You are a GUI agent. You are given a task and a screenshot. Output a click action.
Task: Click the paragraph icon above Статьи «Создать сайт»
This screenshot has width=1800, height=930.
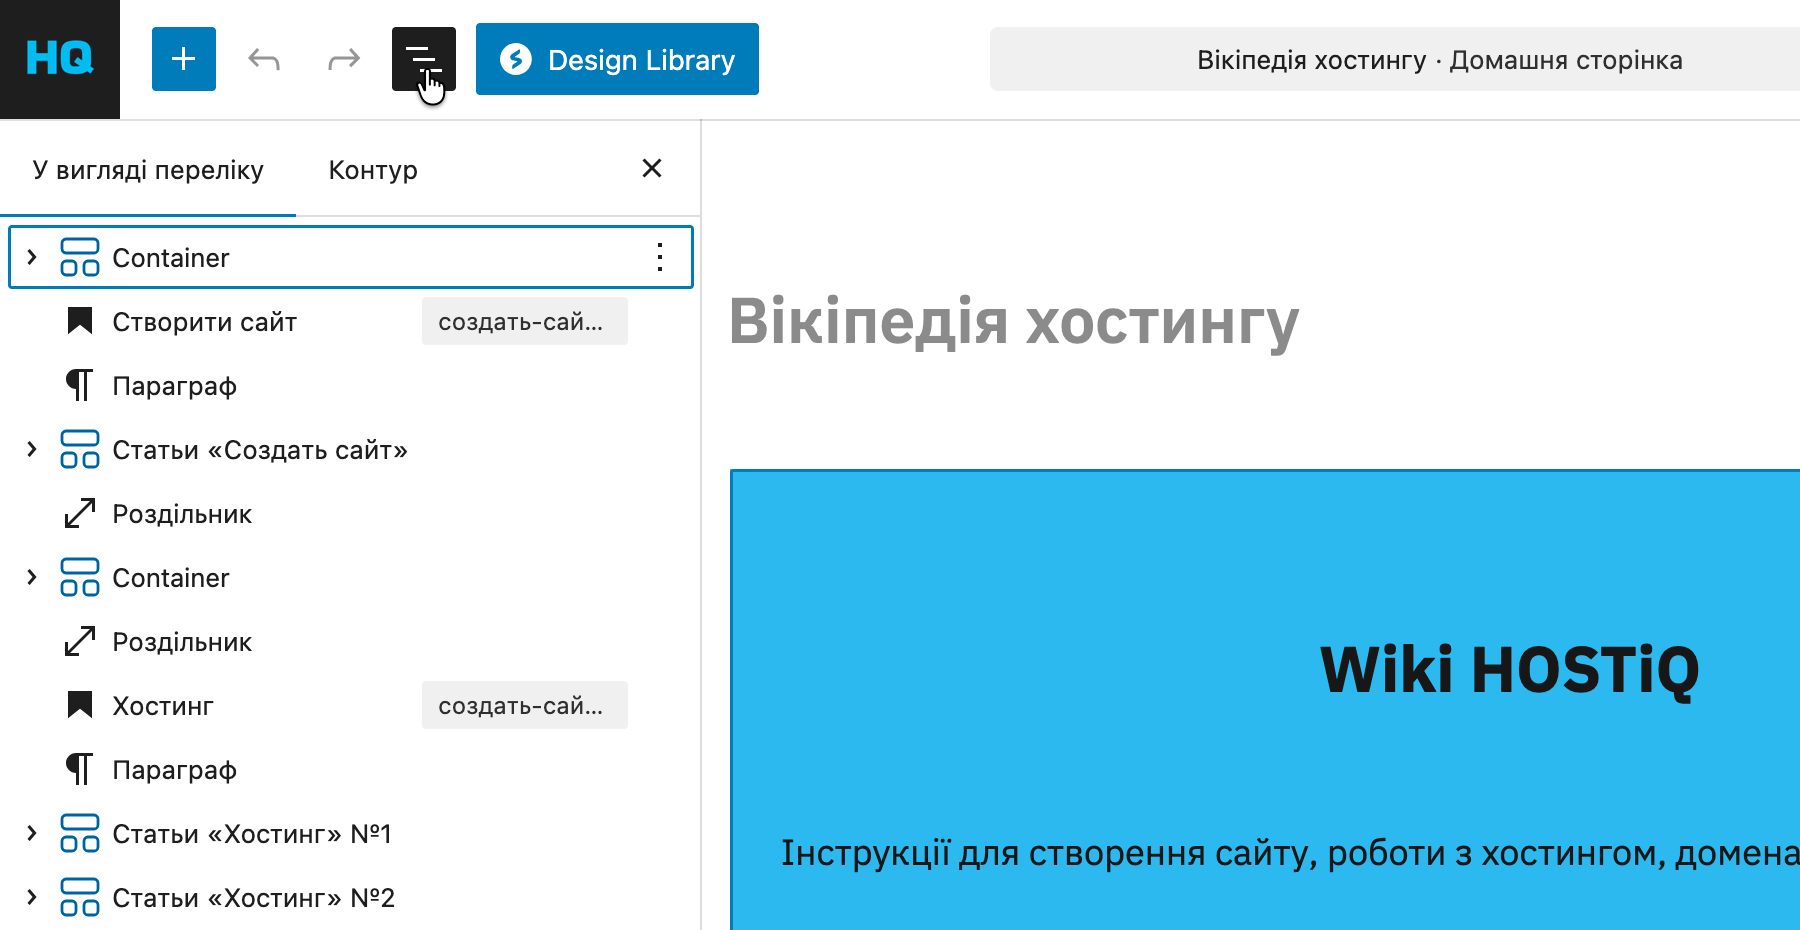(x=80, y=385)
